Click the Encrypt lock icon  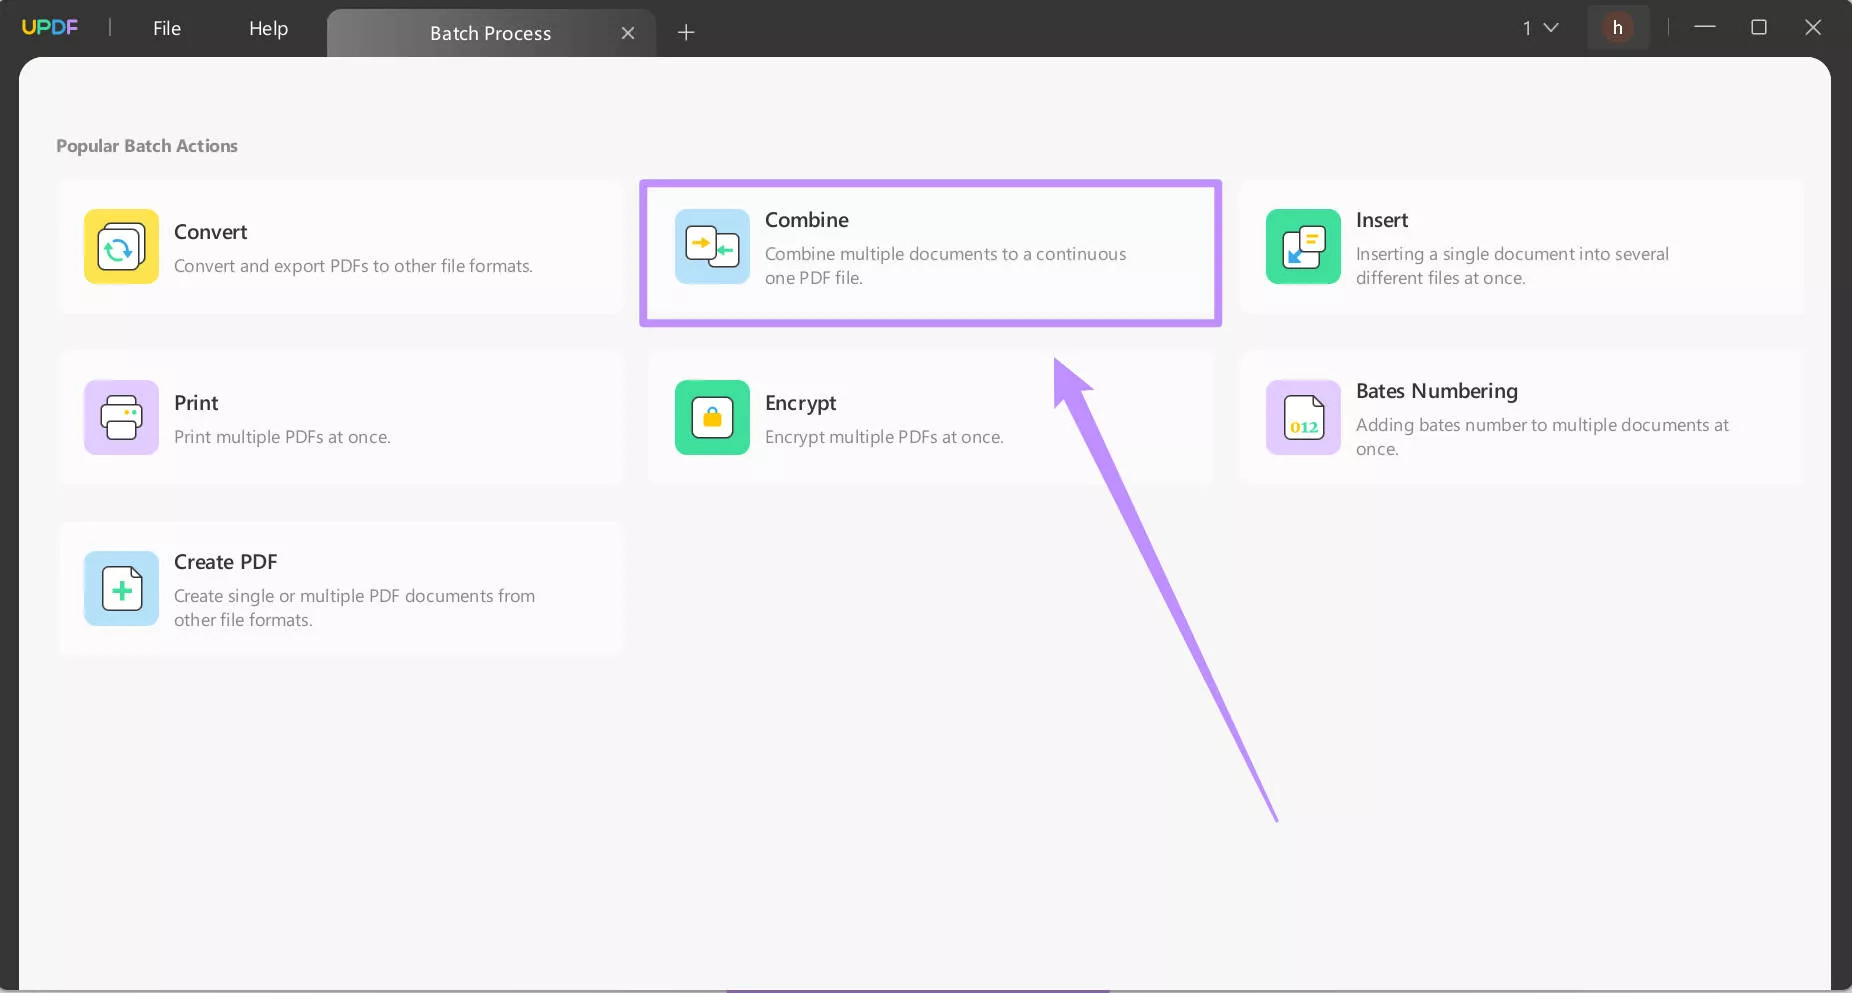click(x=712, y=417)
